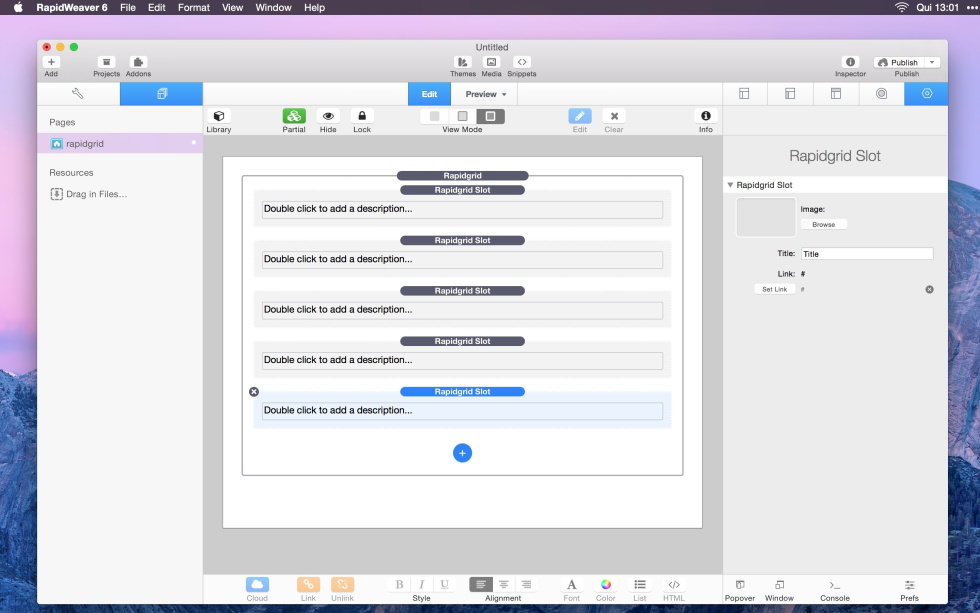Open the Snippets panel
The height and width of the screenshot is (613, 980).
(522, 62)
